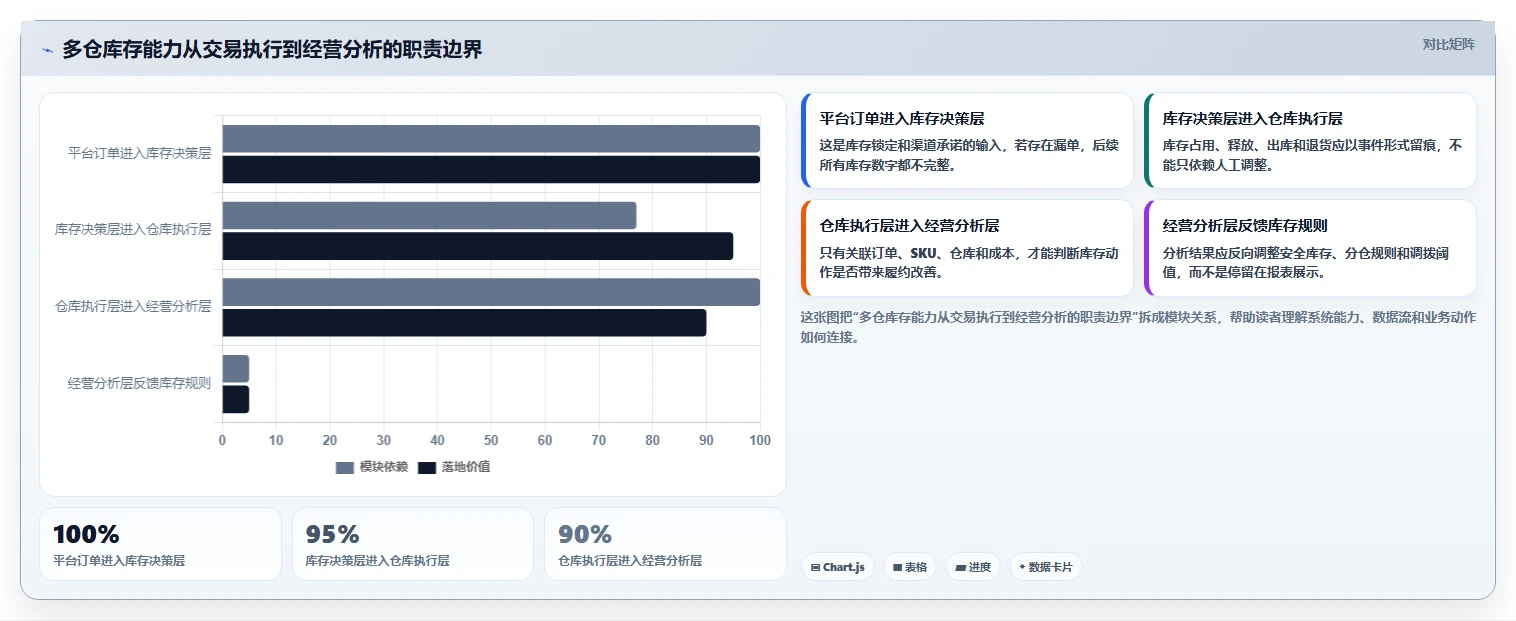Click the lightning icon beside the title

[x=47, y=50]
